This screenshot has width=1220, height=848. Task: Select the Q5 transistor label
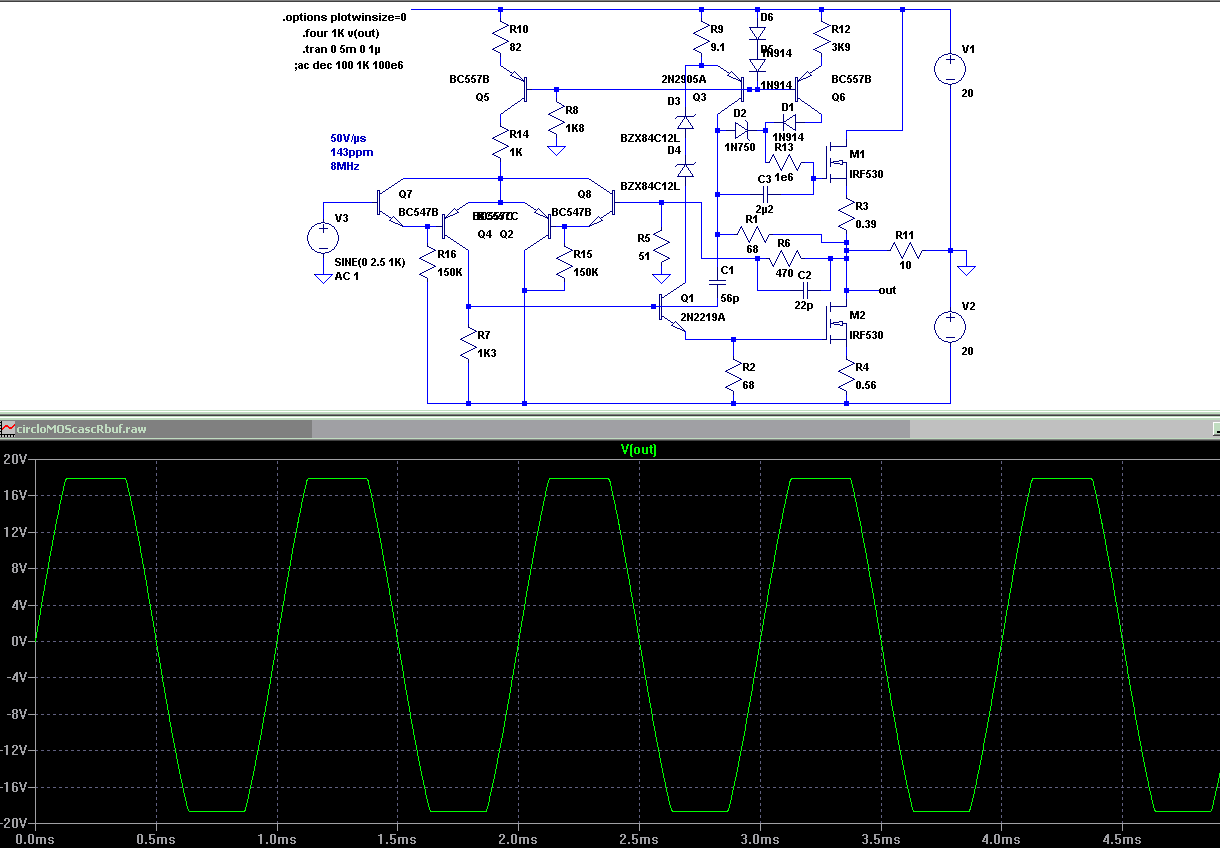click(x=482, y=98)
